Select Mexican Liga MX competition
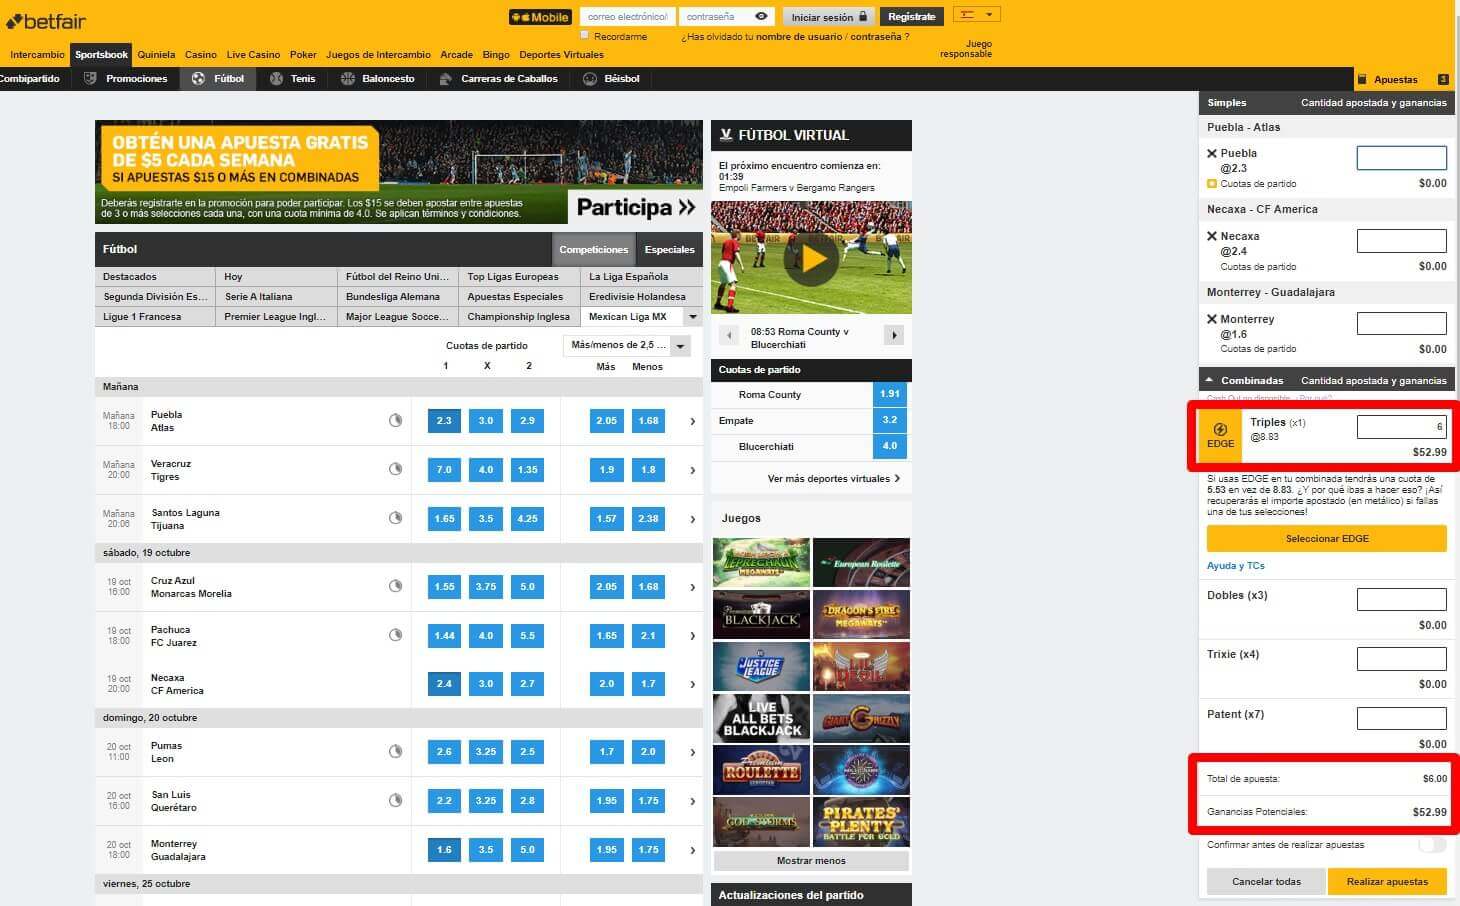 point(630,317)
